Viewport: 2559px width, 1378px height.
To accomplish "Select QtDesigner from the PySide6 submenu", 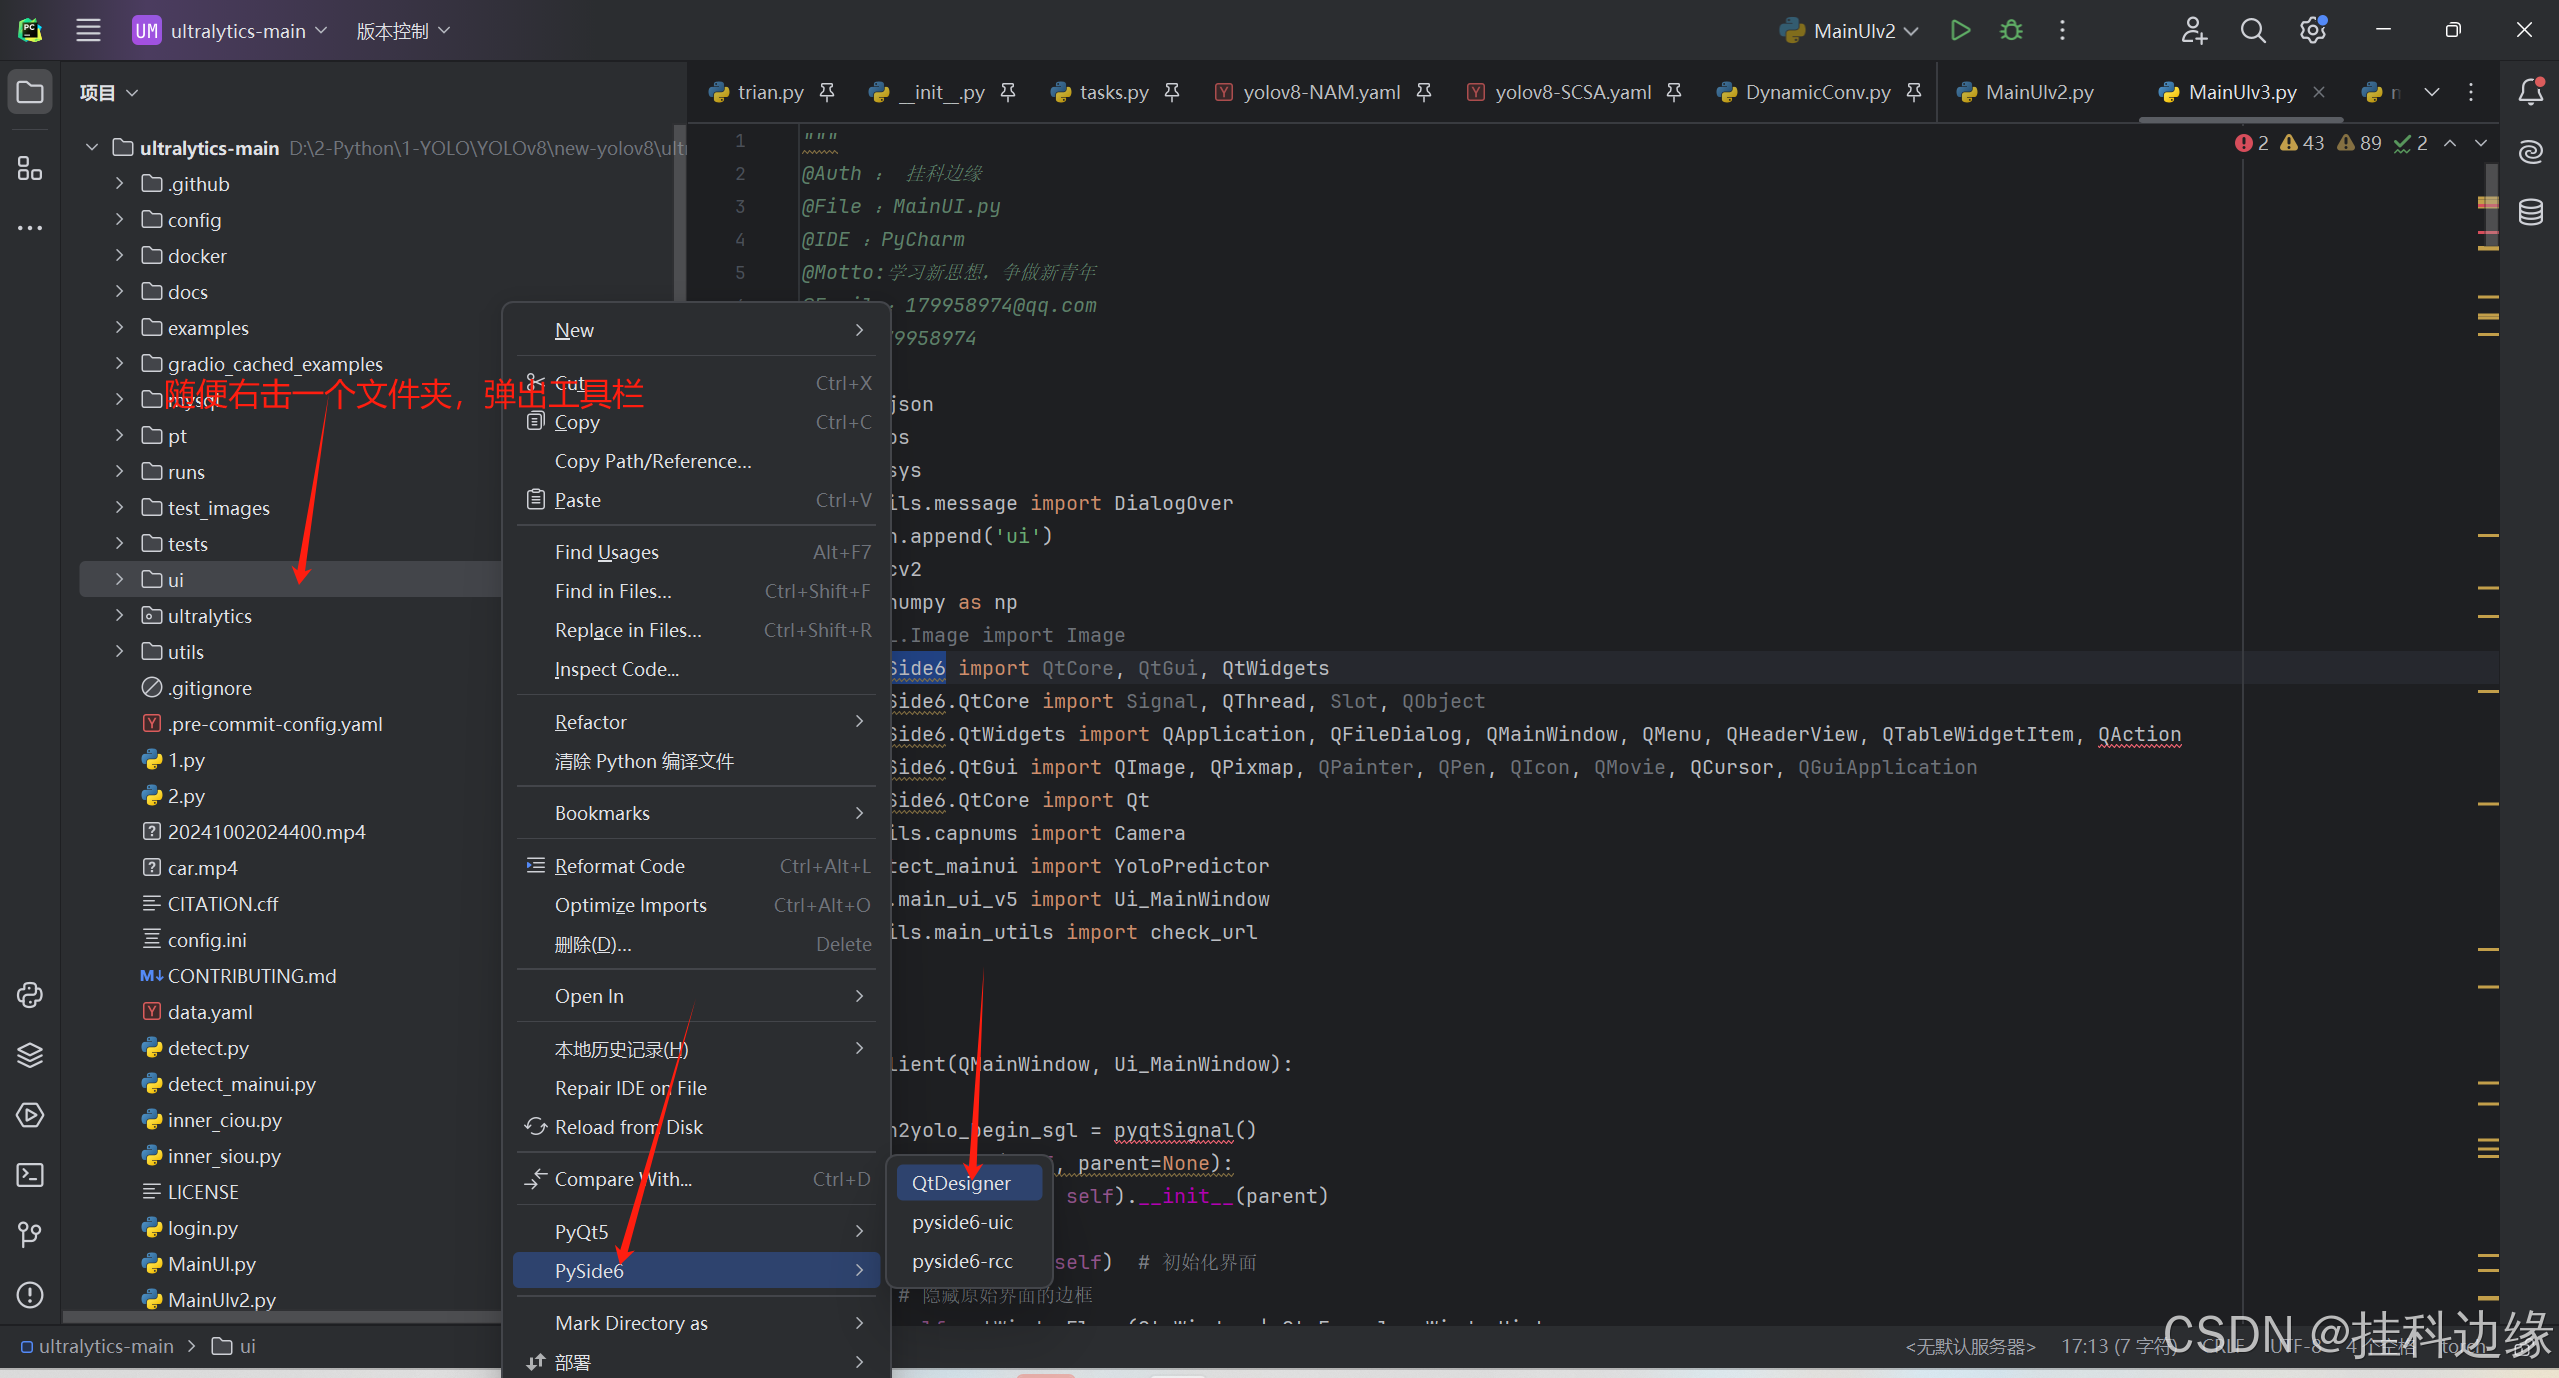I will (961, 1183).
